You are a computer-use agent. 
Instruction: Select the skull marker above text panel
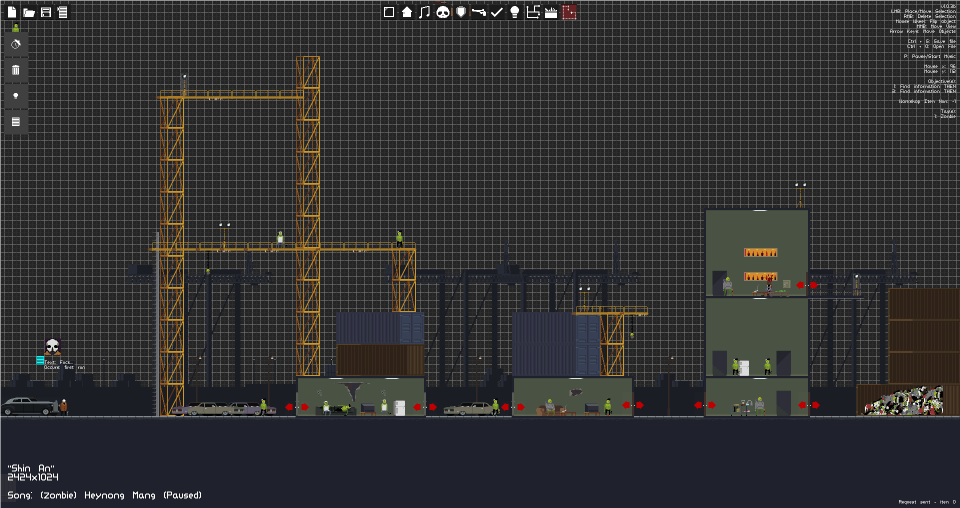(x=53, y=347)
